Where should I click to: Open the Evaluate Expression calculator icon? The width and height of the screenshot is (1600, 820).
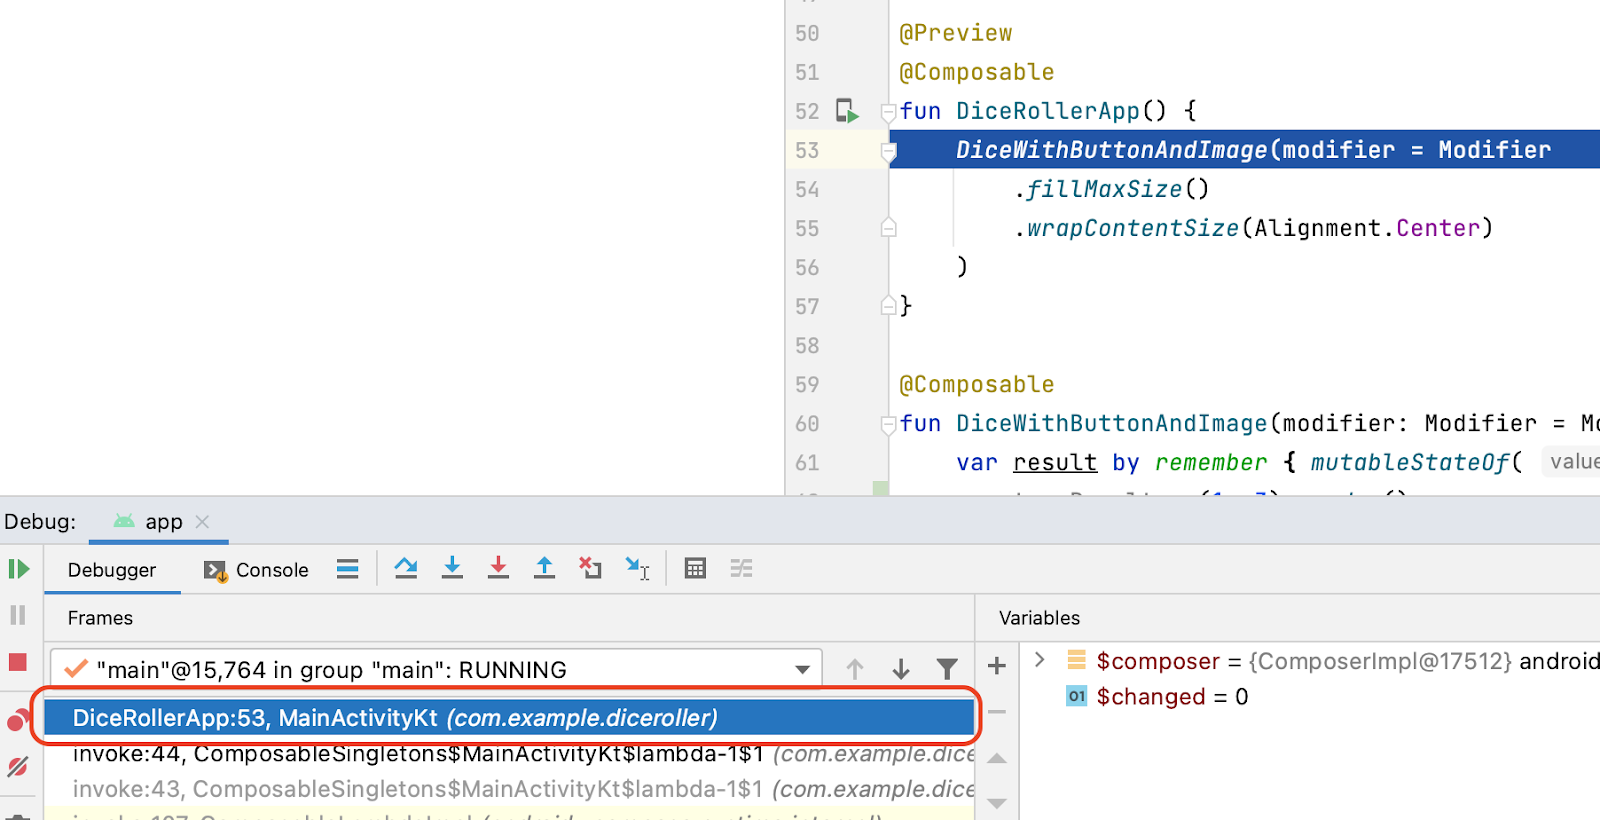695,568
